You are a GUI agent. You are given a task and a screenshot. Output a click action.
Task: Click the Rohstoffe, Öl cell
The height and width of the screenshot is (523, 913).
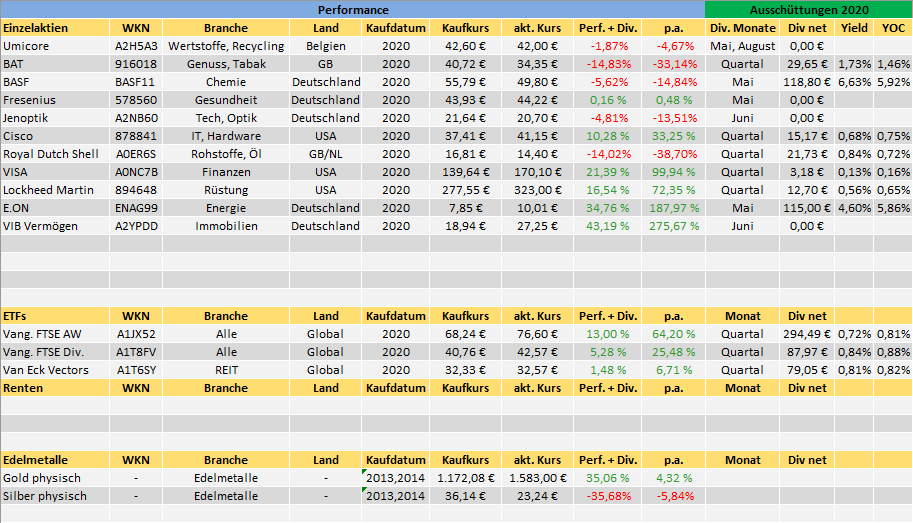tap(226, 154)
